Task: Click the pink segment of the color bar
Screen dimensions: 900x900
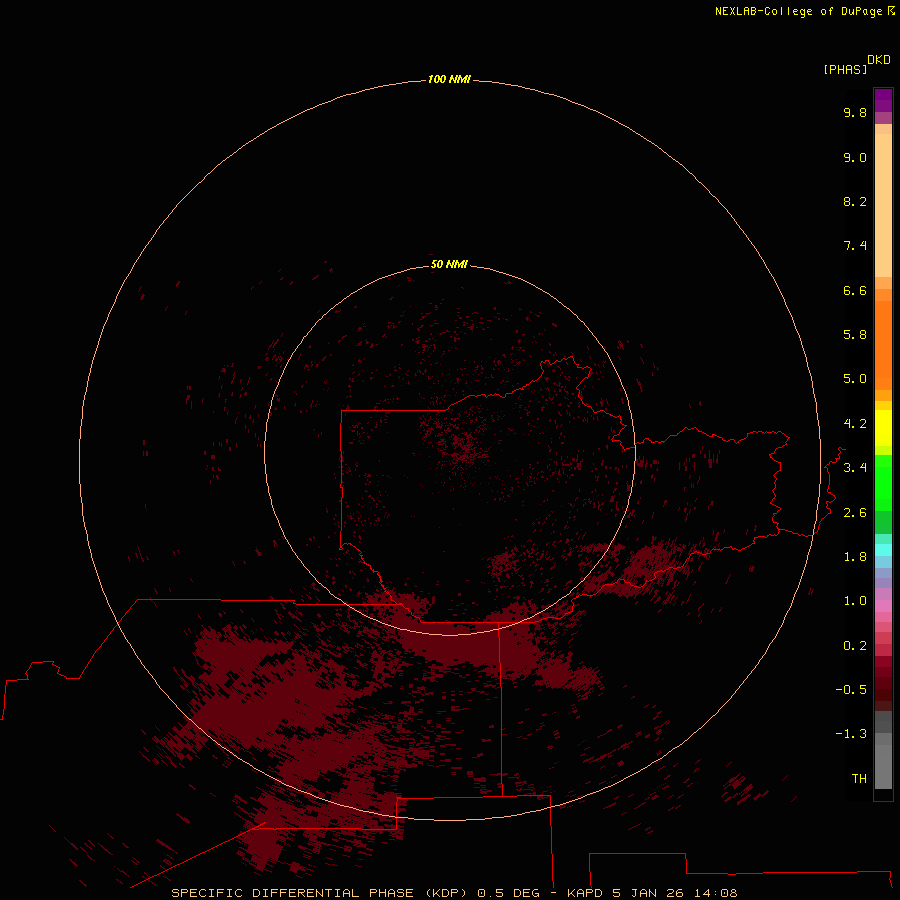Action: pos(883,606)
